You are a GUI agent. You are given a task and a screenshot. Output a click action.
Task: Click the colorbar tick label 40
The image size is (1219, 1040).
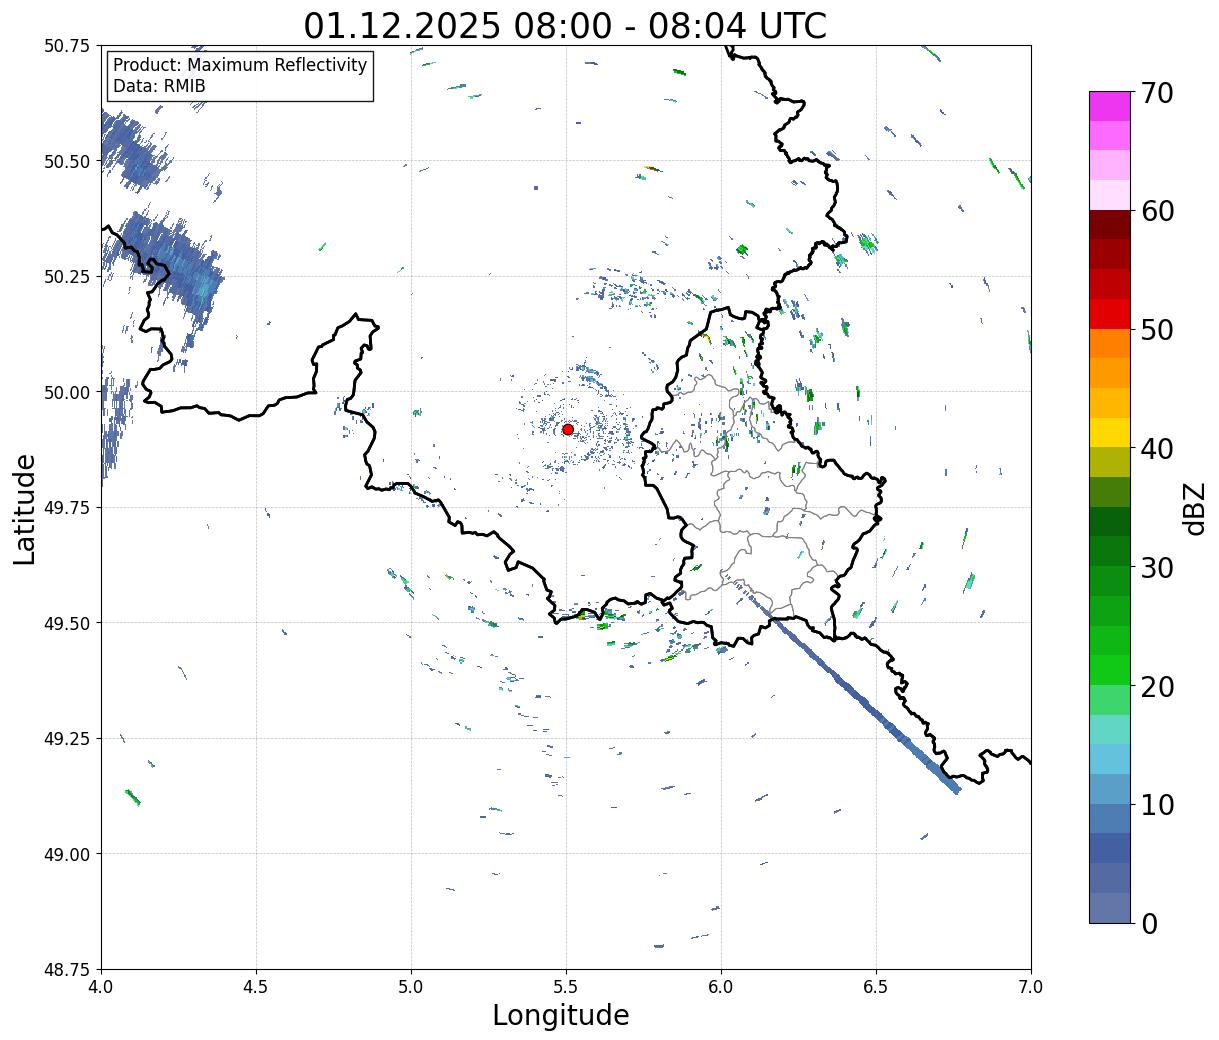coord(1156,448)
